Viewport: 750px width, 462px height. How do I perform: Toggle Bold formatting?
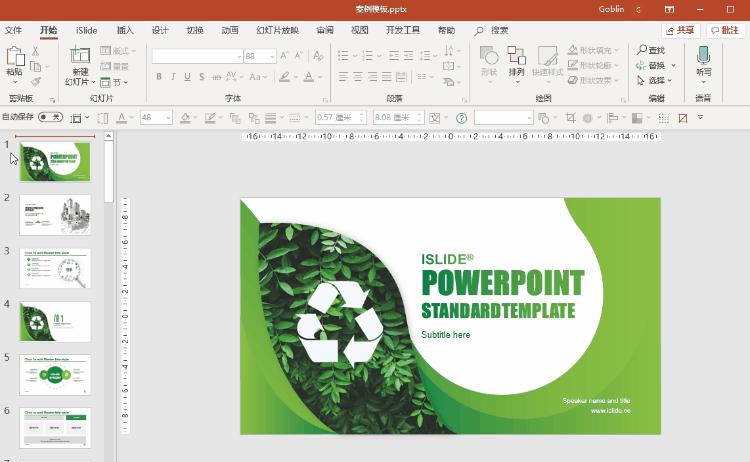159,76
